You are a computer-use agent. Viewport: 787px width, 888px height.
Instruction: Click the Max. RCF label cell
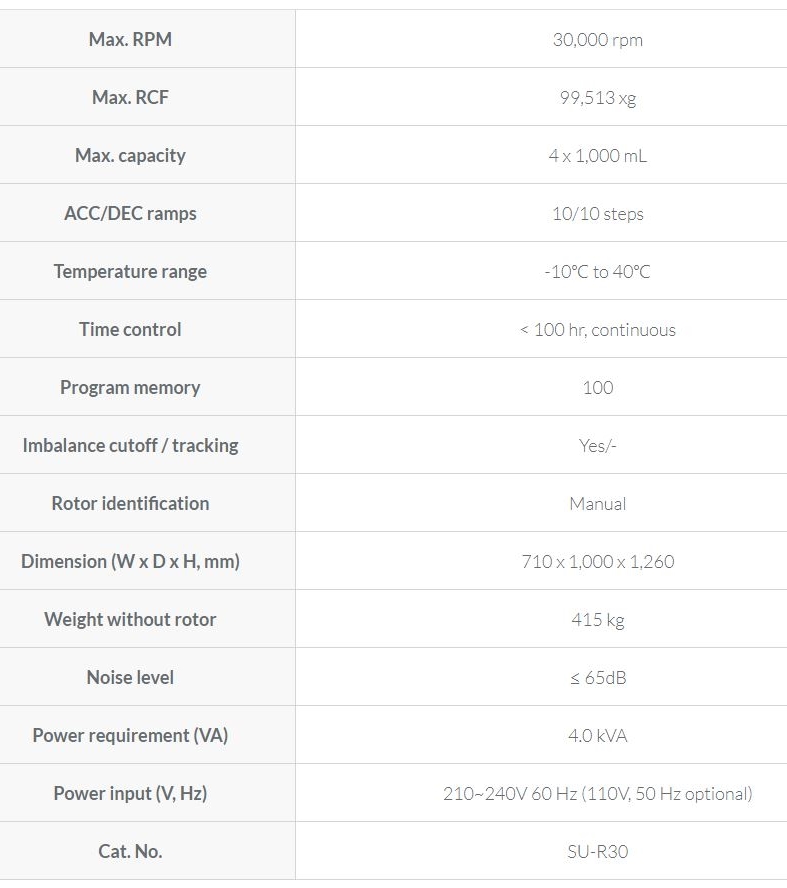click(x=130, y=98)
